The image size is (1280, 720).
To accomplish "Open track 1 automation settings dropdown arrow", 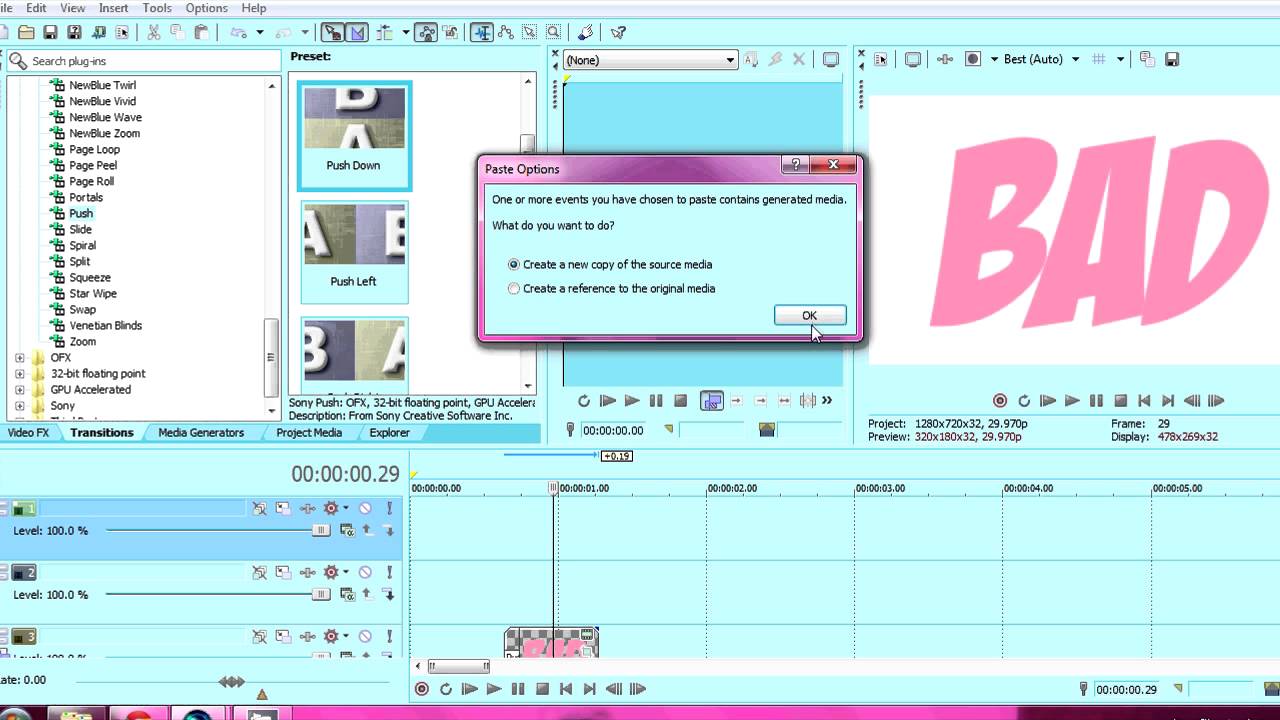I will pos(346,508).
